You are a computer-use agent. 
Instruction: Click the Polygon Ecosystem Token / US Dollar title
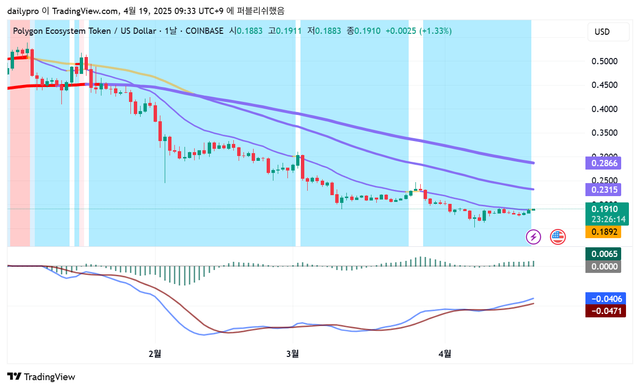84,31
